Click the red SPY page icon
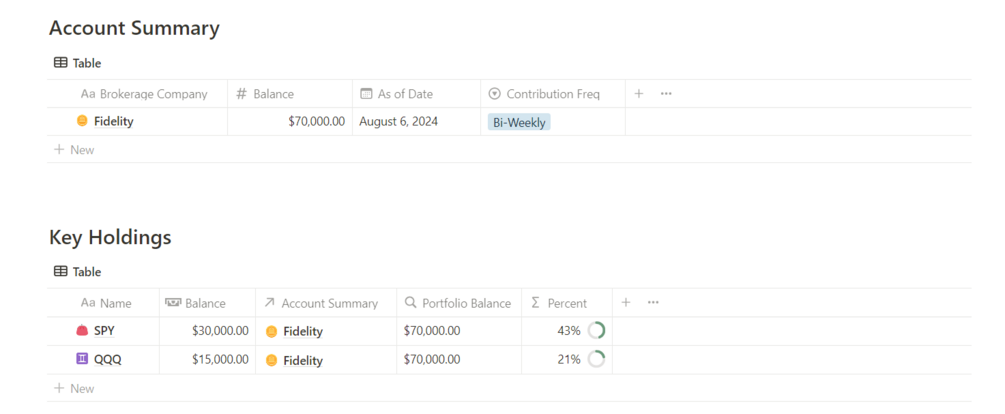 tap(82, 331)
